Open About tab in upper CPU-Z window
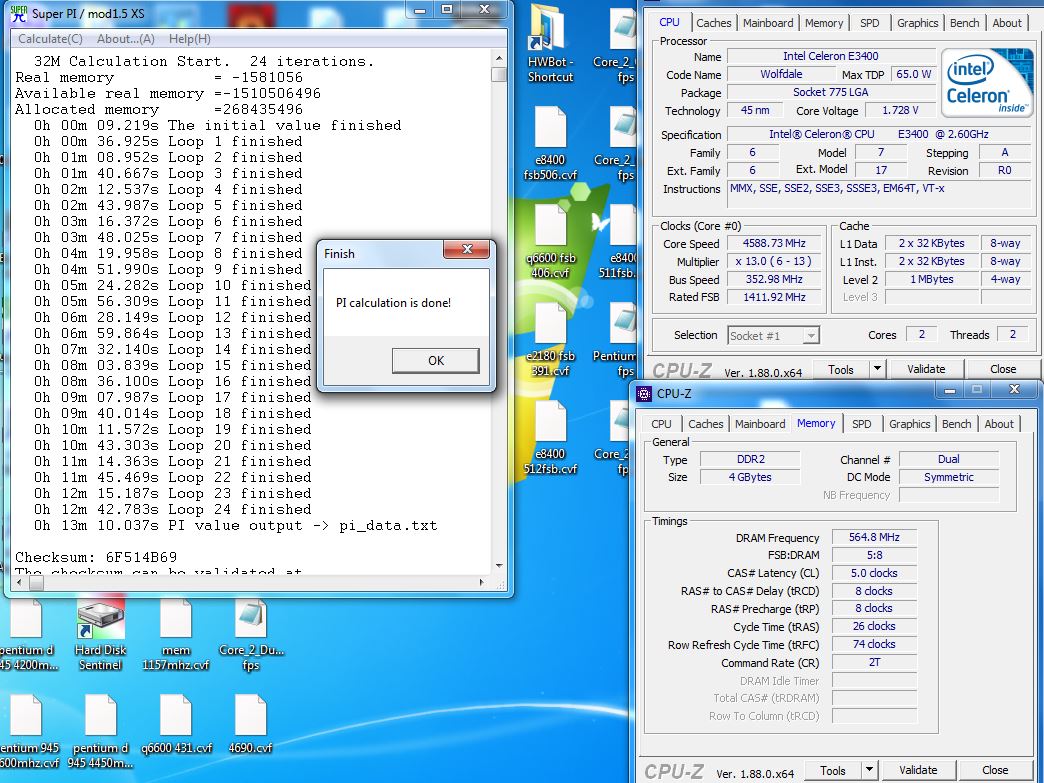 click(x=1007, y=23)
